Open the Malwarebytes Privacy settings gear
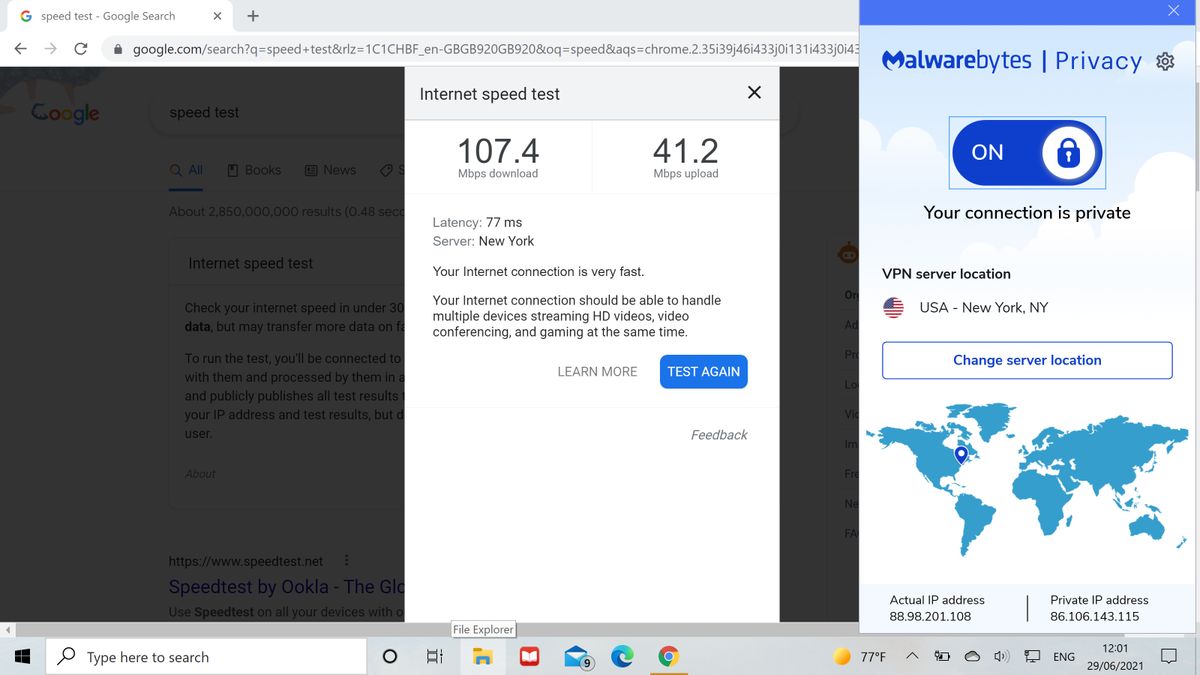 coord(1165,60)
